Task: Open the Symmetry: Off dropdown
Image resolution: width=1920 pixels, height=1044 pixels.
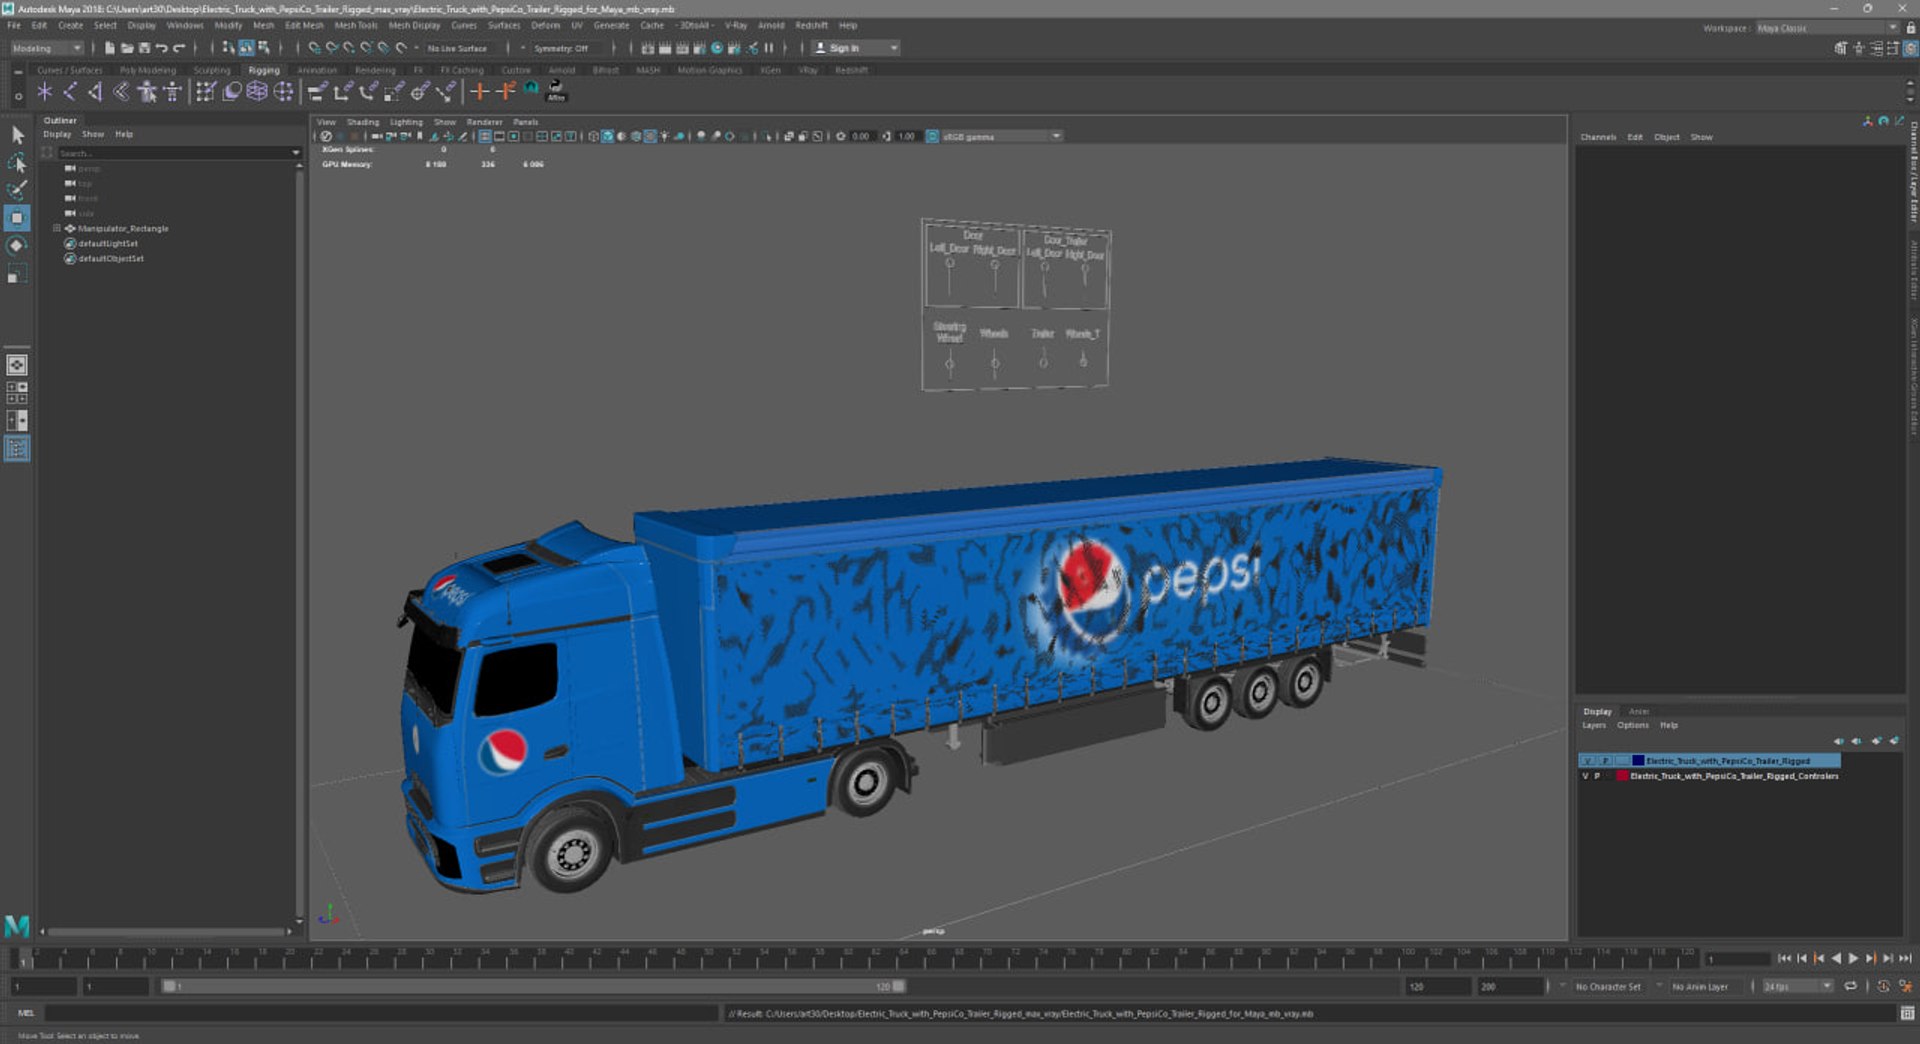Action: [x=565, y=48]
